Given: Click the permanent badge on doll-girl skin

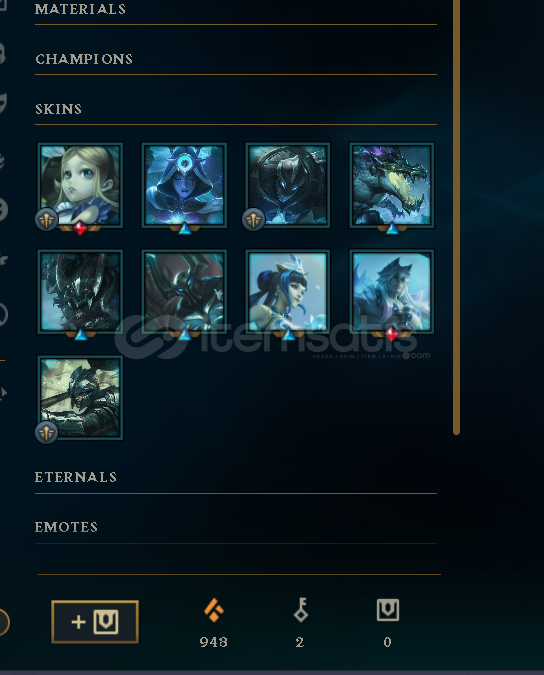Looking at the screenshot, I should tap(46, 220).
